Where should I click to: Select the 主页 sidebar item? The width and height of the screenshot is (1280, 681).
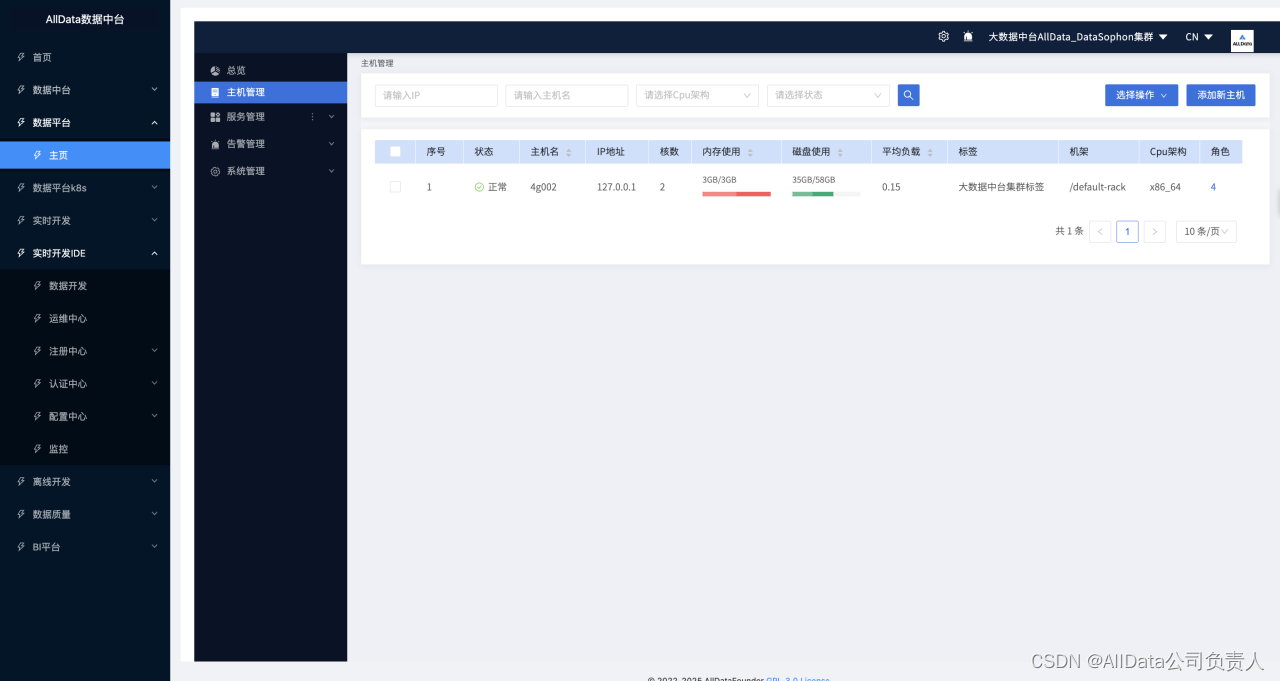(x=85, y=155)
